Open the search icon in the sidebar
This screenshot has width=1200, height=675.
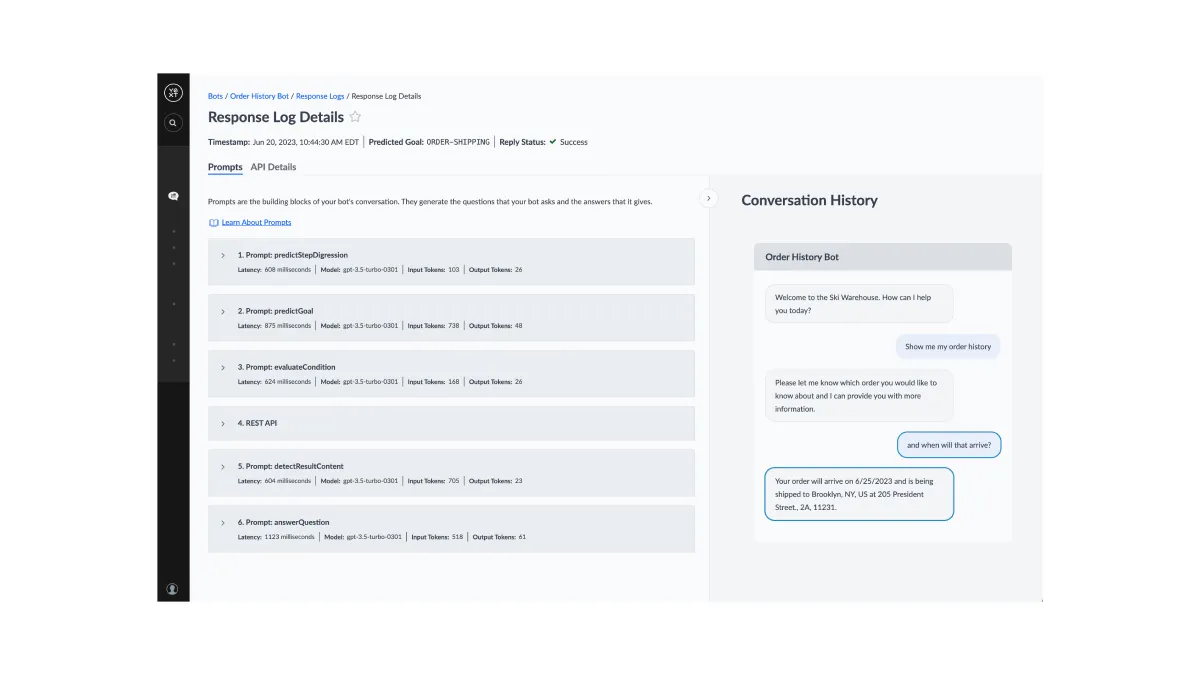173,123
